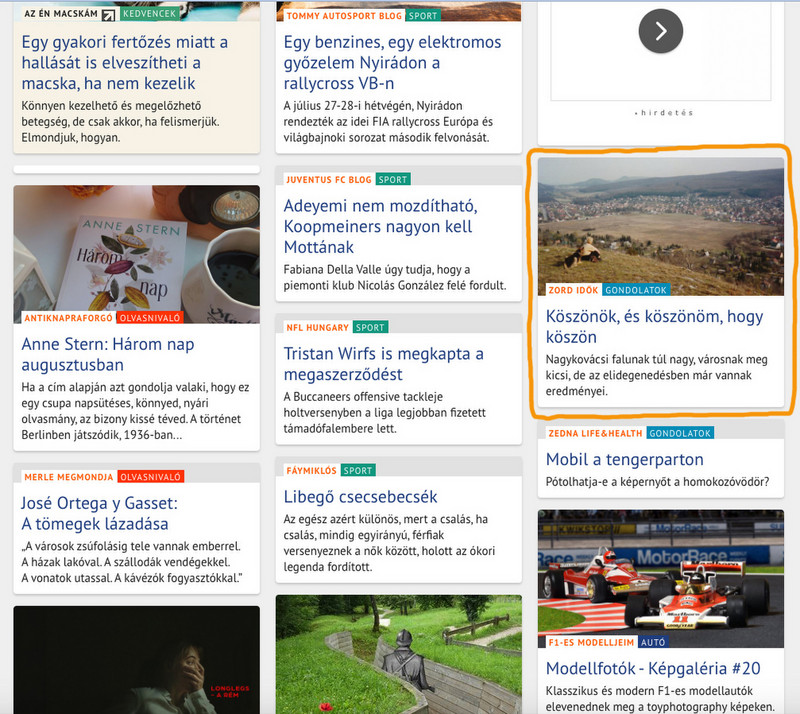800x714 pixels.
Task: Click the next arrow in the ad carousel
Action: [x=661, y=31]
